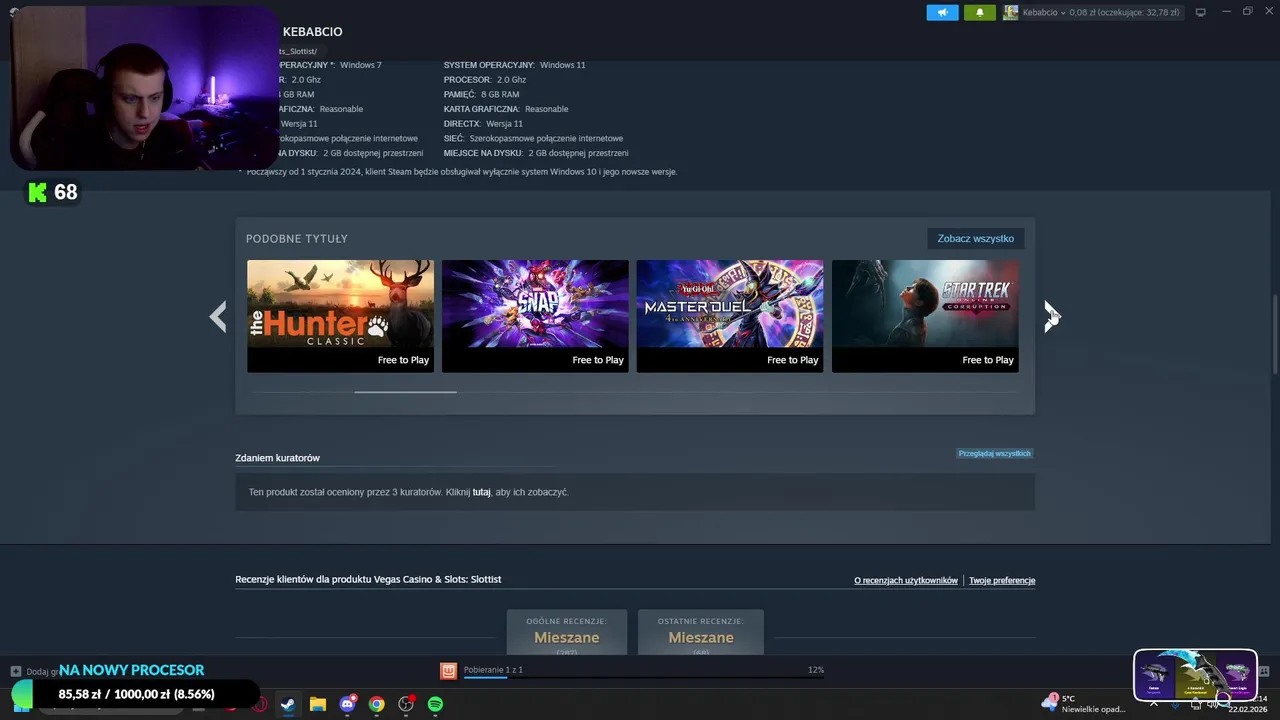This screenshot has width=1280, height=720.
Task: Open OBS Studio from the taskbar
Action: click(x=406, y=704)
